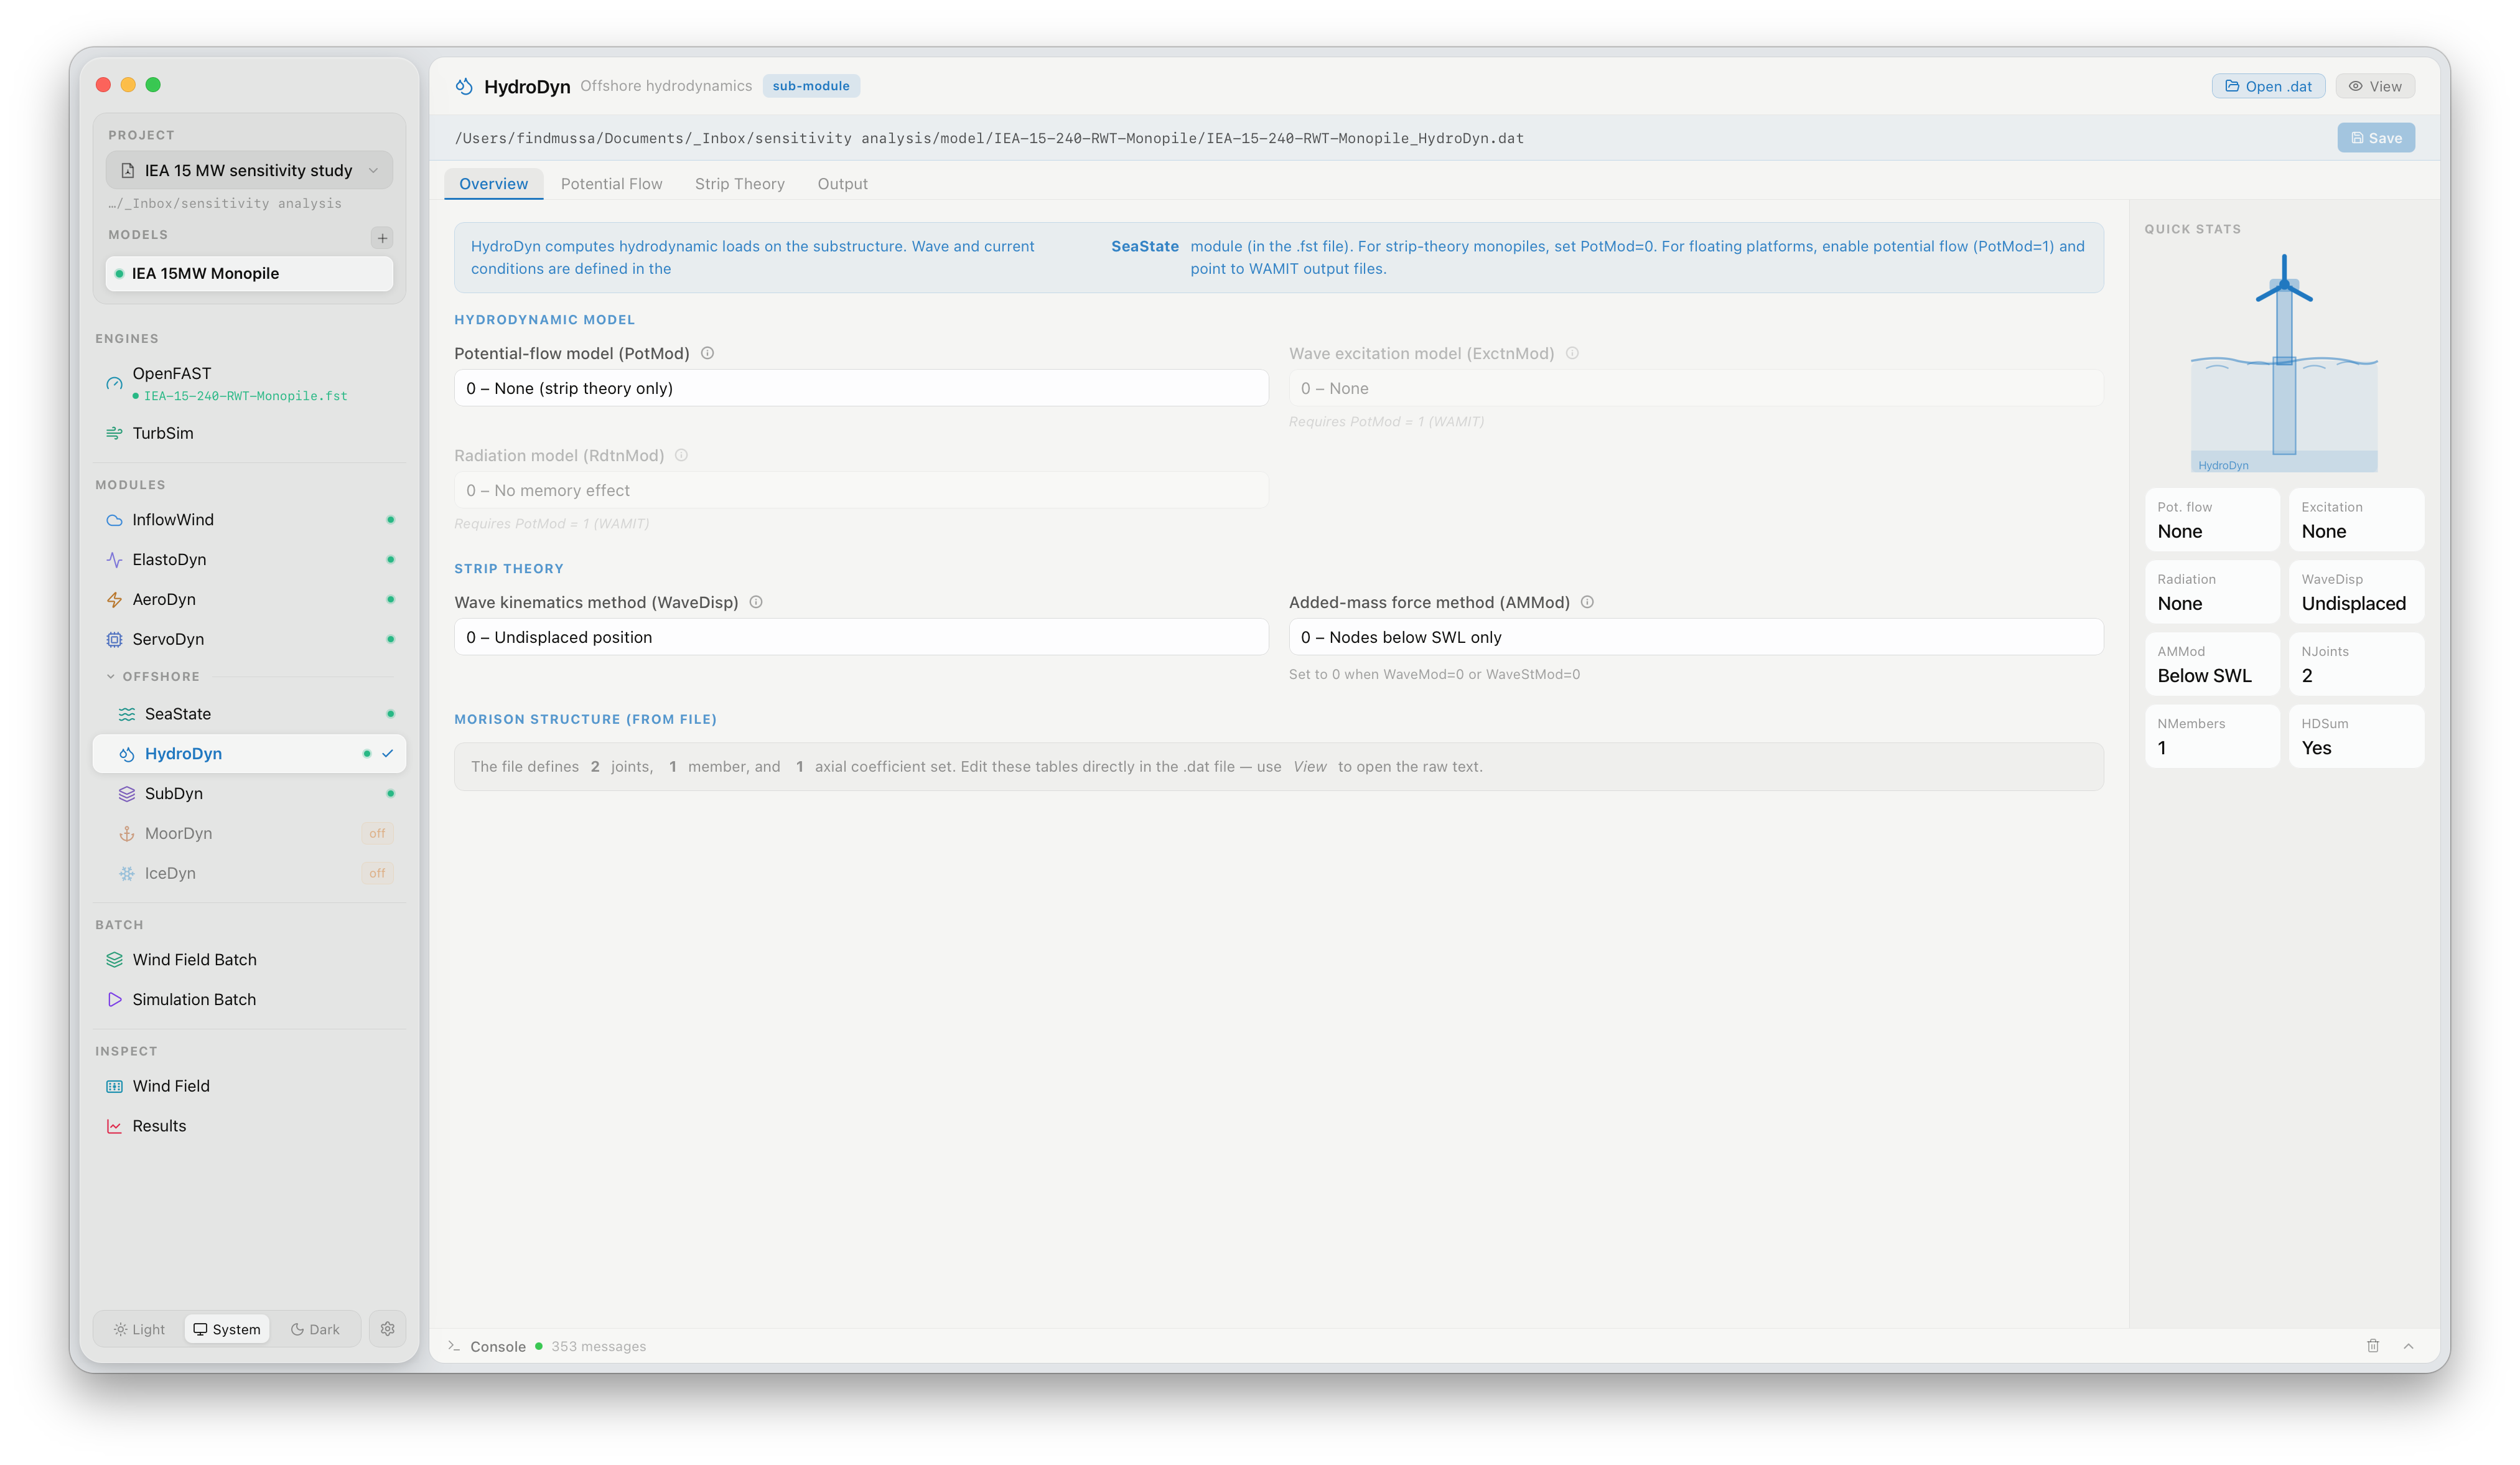2520x1465 pixels.
Task: Click the settings gear icon in sidebar
Action: (x=387, y=1328)
